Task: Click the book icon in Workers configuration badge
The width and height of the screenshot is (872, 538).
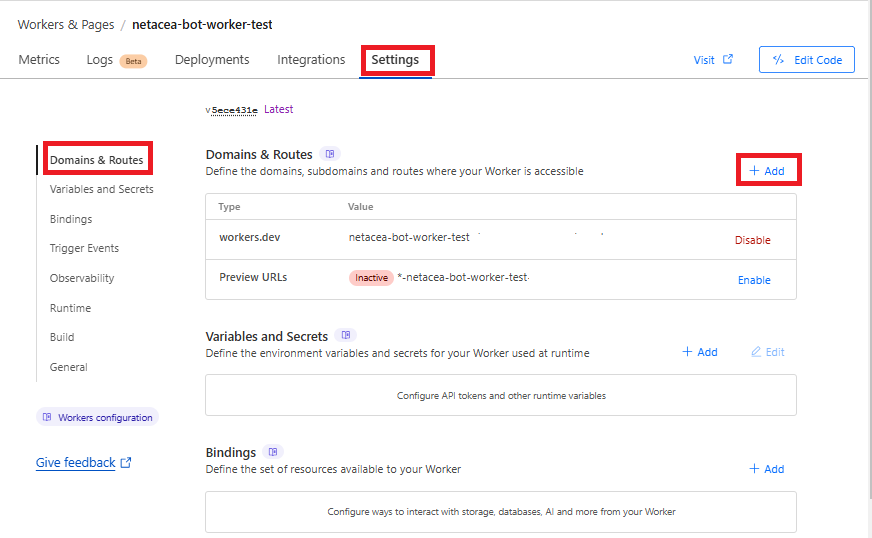Action: (x=47, y=417)
